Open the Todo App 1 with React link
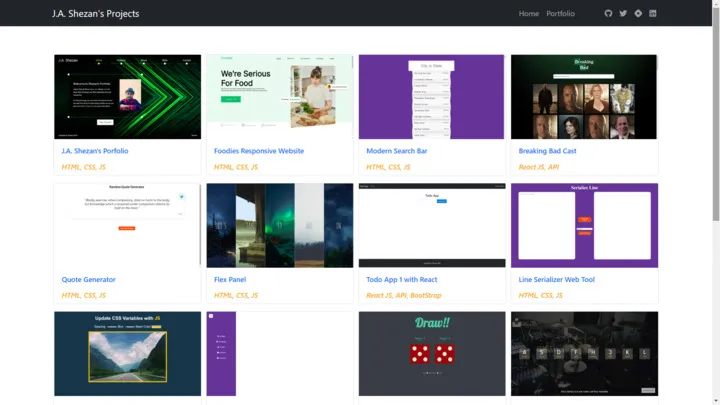This screenshot has width=720, height=405. pyautogui.click(x=402, y=279)
